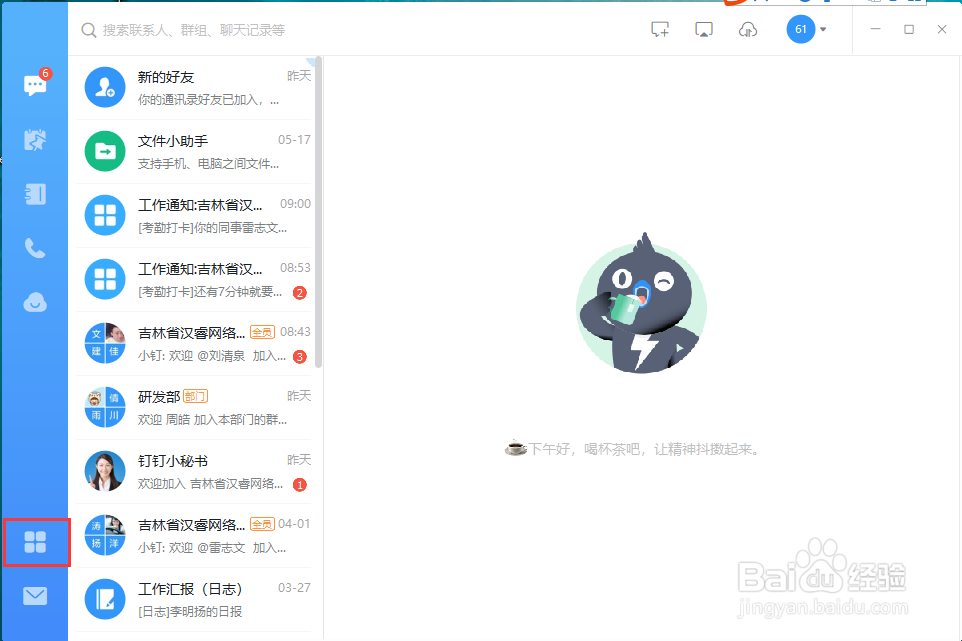Click the 全员 tag on 04-01 group
Image resolution: width=962 pixels, height=641 pixels.
coord(262,524)
